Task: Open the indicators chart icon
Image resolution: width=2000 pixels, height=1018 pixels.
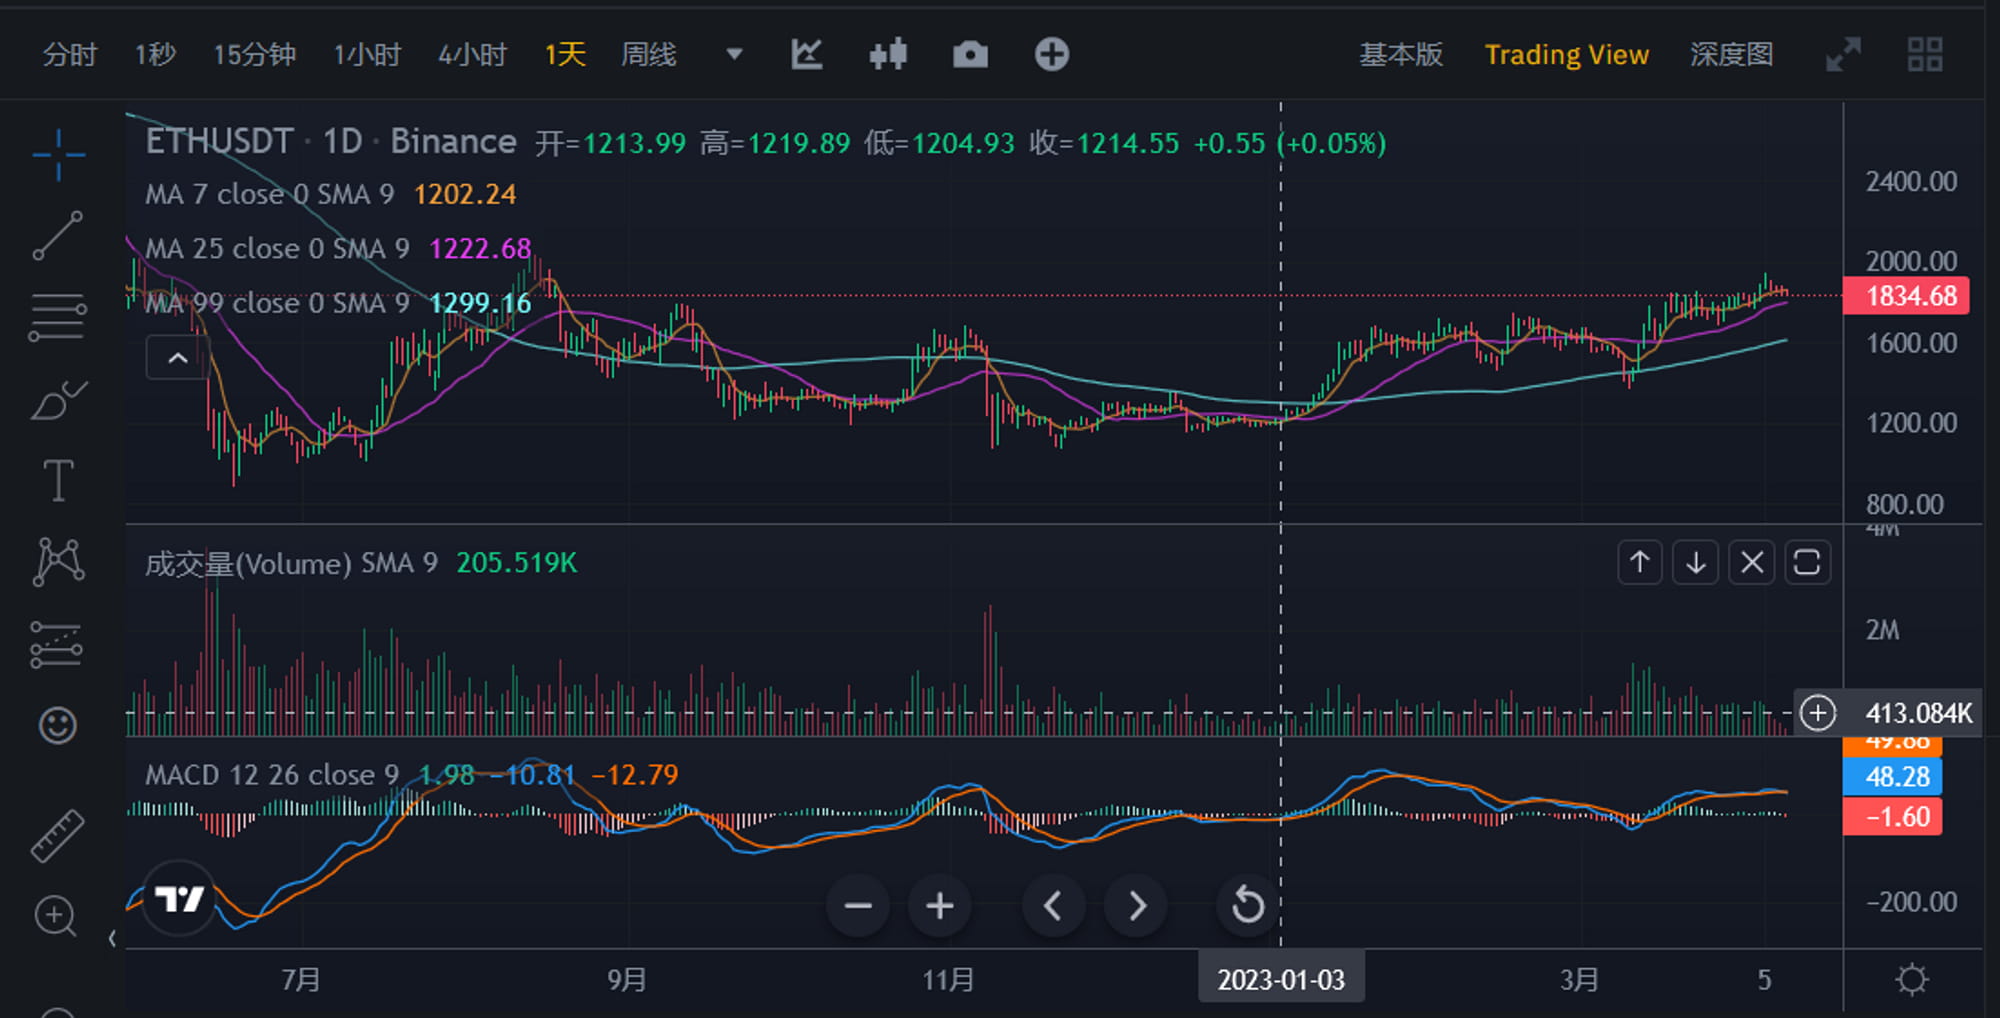Action: 807,54
